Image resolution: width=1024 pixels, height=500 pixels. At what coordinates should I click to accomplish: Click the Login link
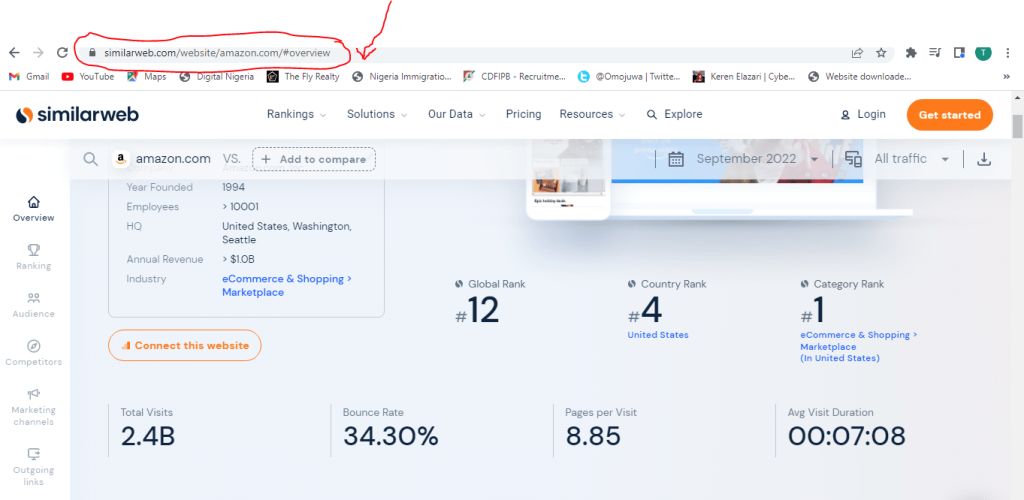(x=863, y=114)
